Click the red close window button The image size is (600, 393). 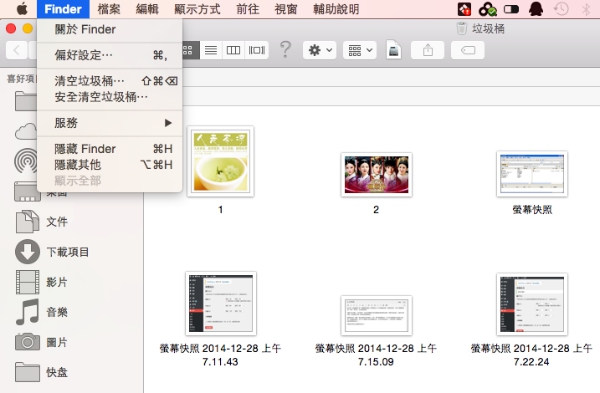point(11,29)
